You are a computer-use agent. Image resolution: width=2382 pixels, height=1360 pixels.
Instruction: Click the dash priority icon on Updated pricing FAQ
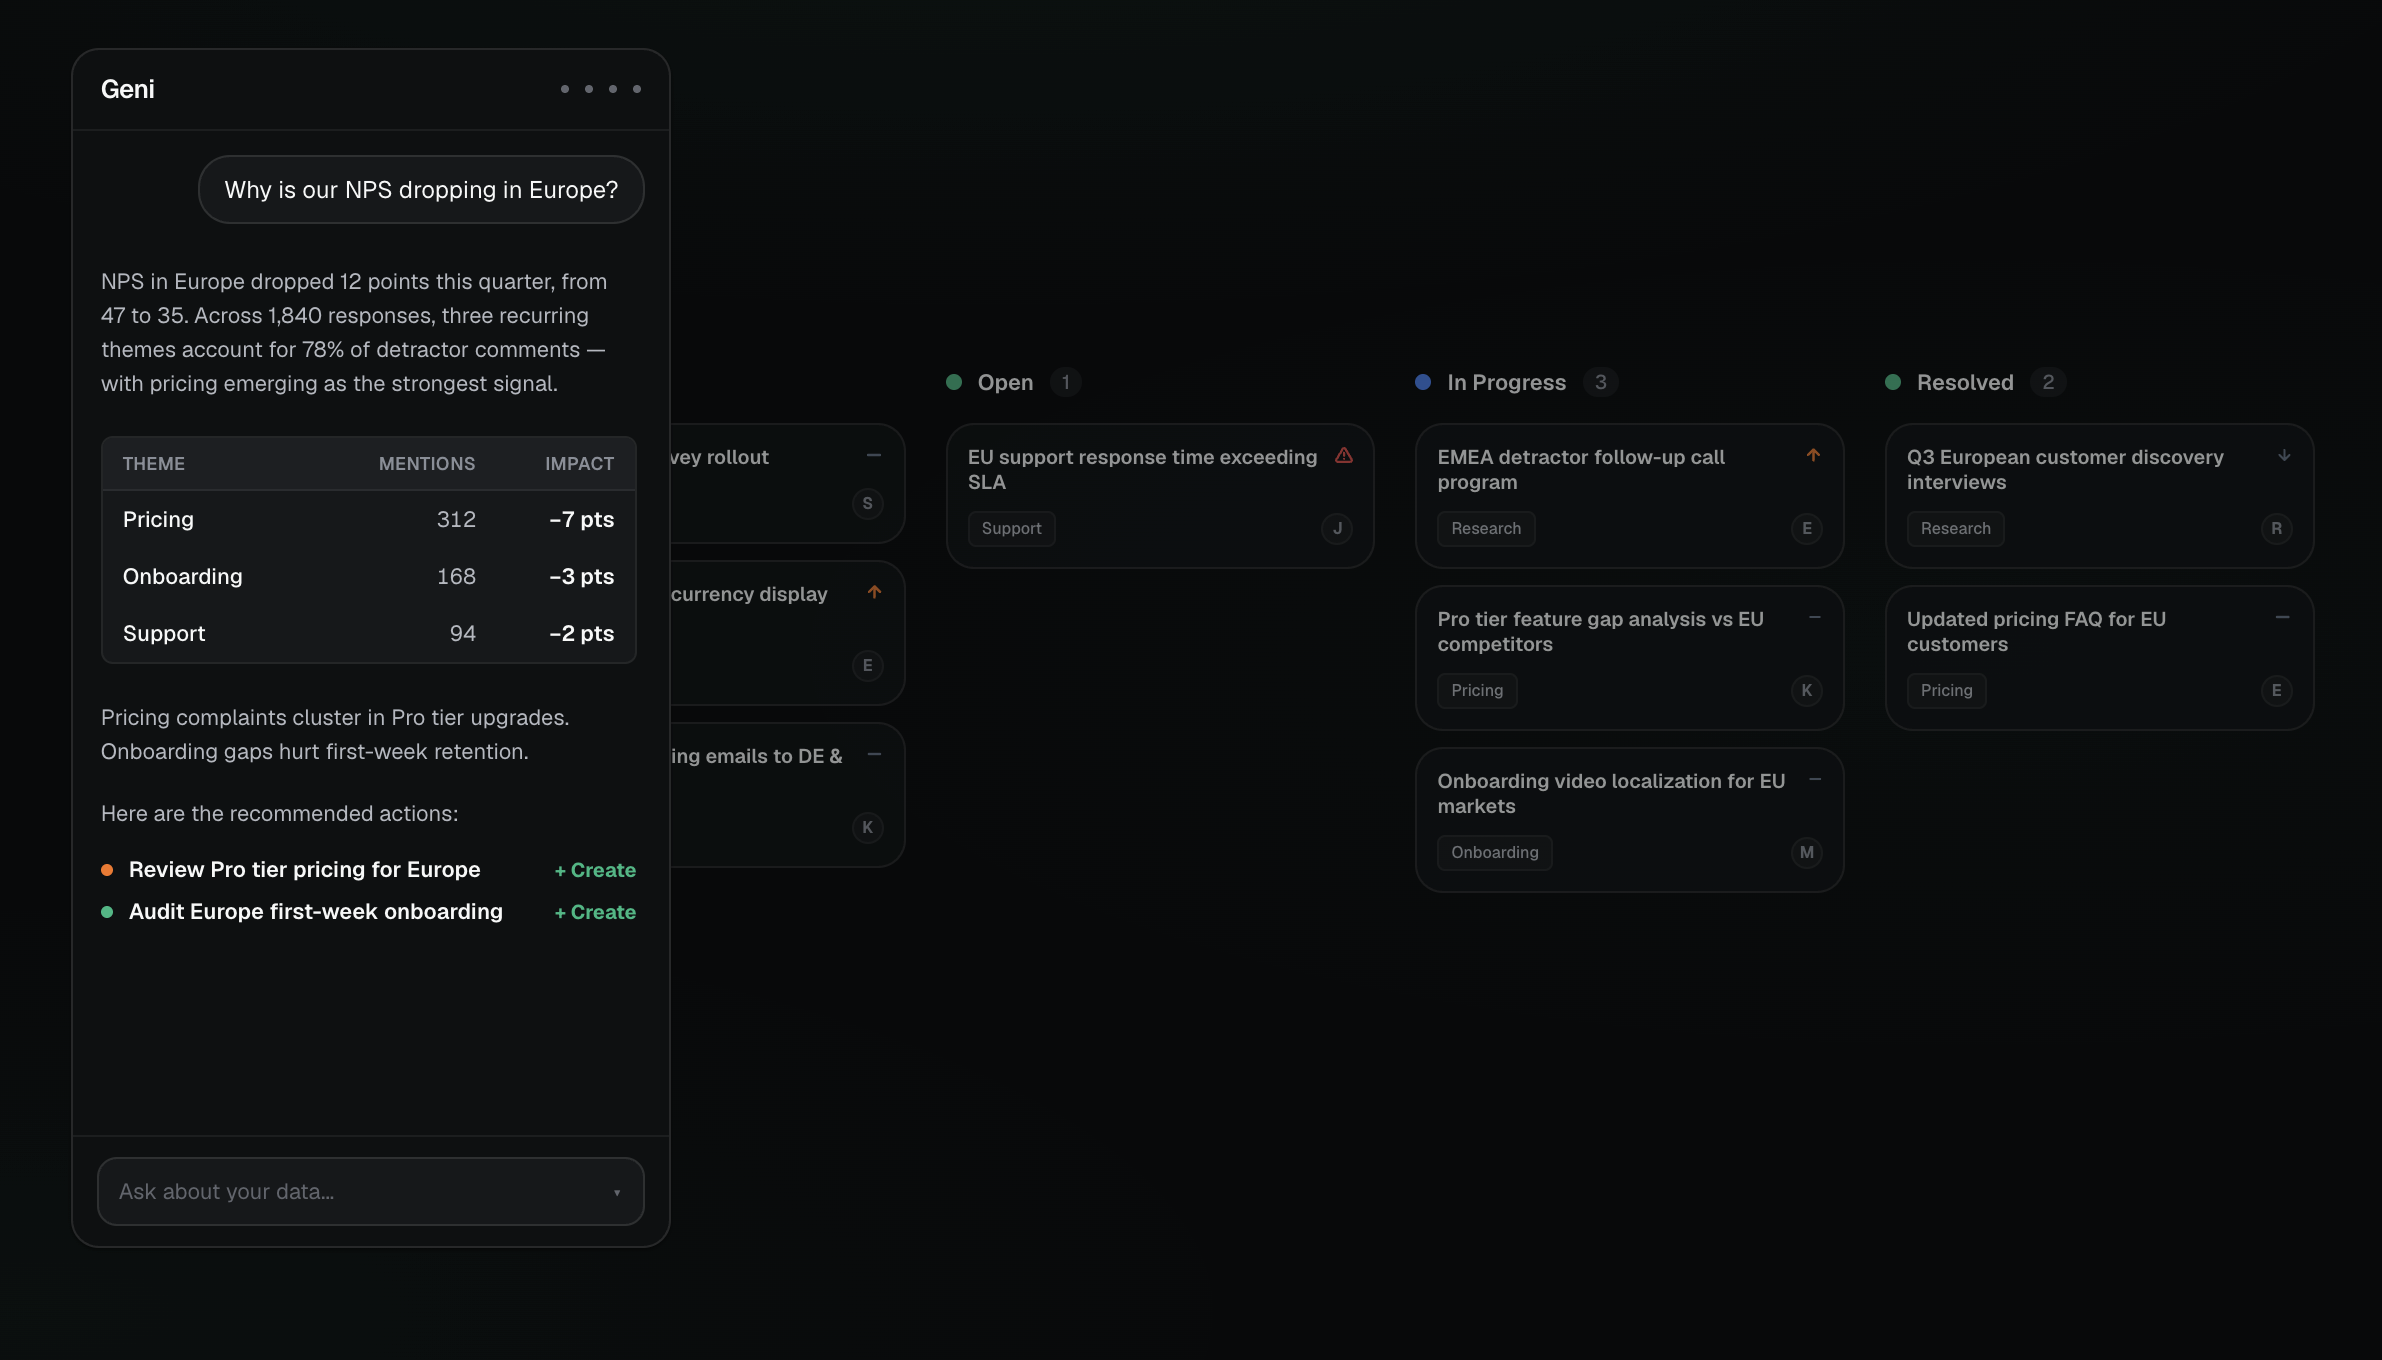click(x=2282, y=618)
